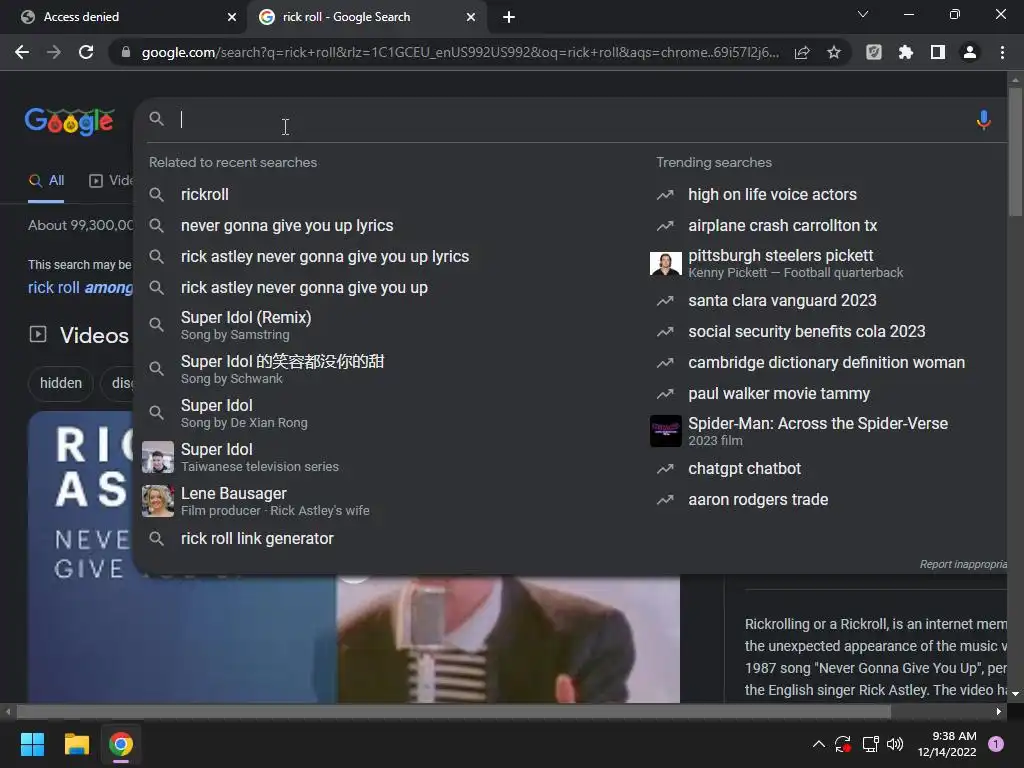1024x768 pixels.
Task: Click the vertical page scrollbar
Action: click(1015, 152)
